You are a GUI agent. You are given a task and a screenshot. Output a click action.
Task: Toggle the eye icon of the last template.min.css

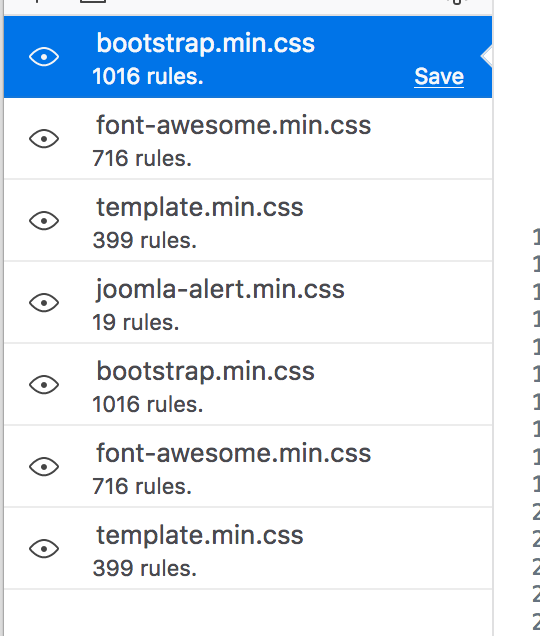pyautogui.click(x=44, y=548)
